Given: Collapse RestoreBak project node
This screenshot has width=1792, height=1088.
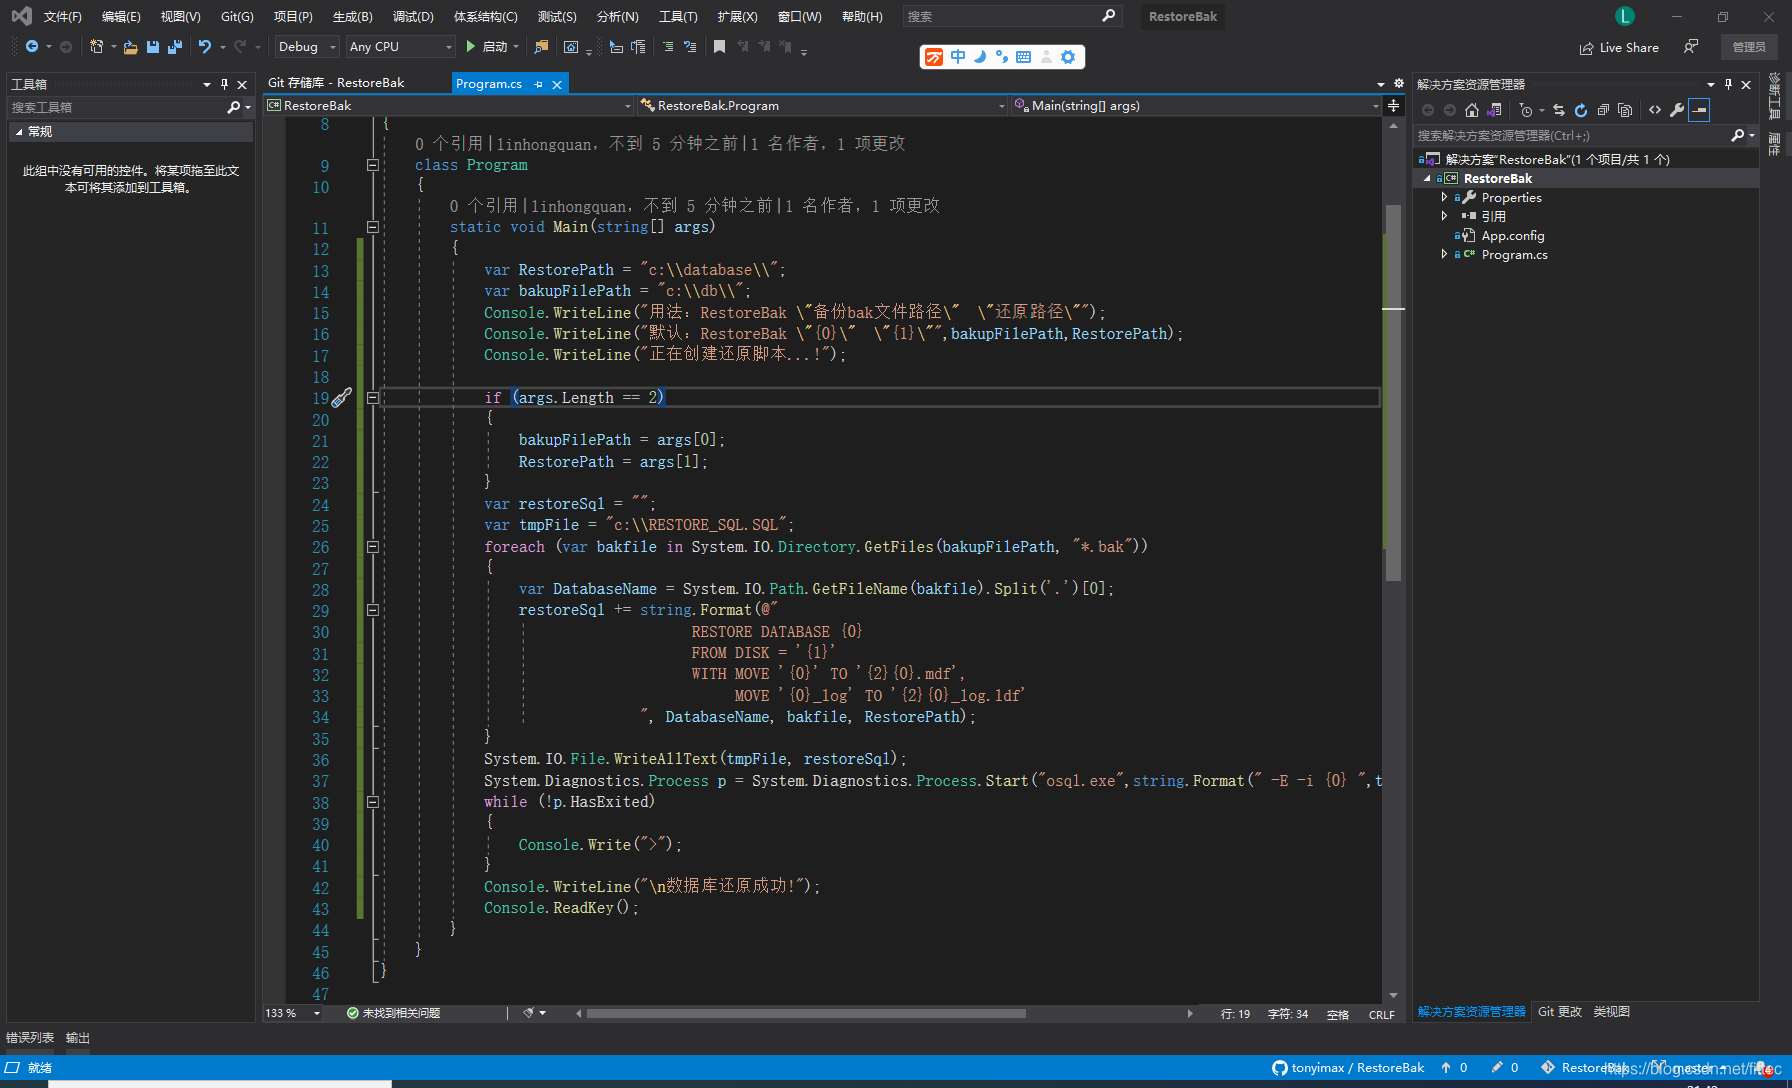Looking at the screenshot, I should 1427,178.
